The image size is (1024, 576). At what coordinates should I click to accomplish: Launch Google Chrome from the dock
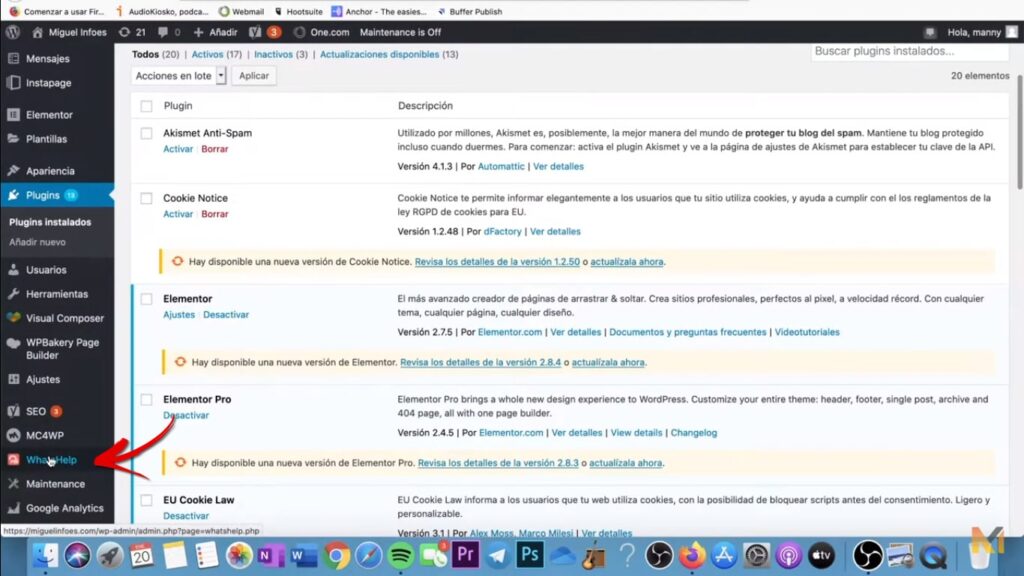336,556
